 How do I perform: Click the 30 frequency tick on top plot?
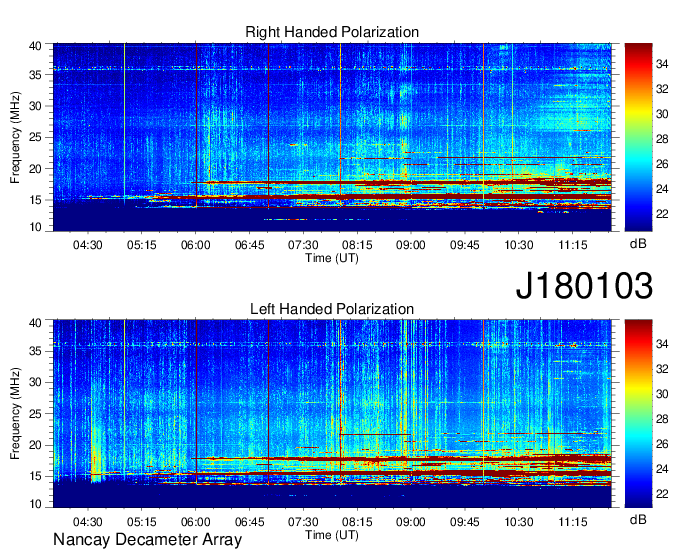point(35,106)
